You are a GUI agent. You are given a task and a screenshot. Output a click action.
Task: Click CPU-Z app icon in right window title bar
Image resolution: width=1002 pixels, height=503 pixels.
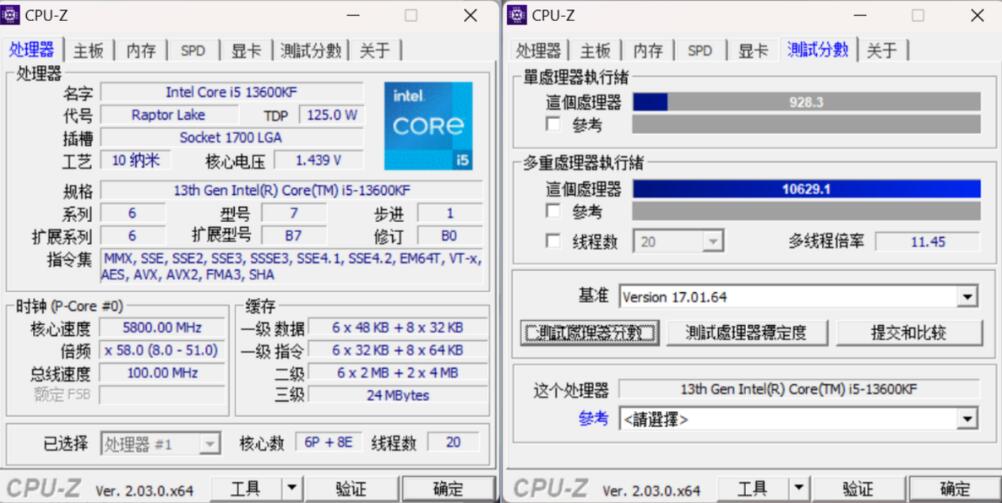[x=516, y=15]
